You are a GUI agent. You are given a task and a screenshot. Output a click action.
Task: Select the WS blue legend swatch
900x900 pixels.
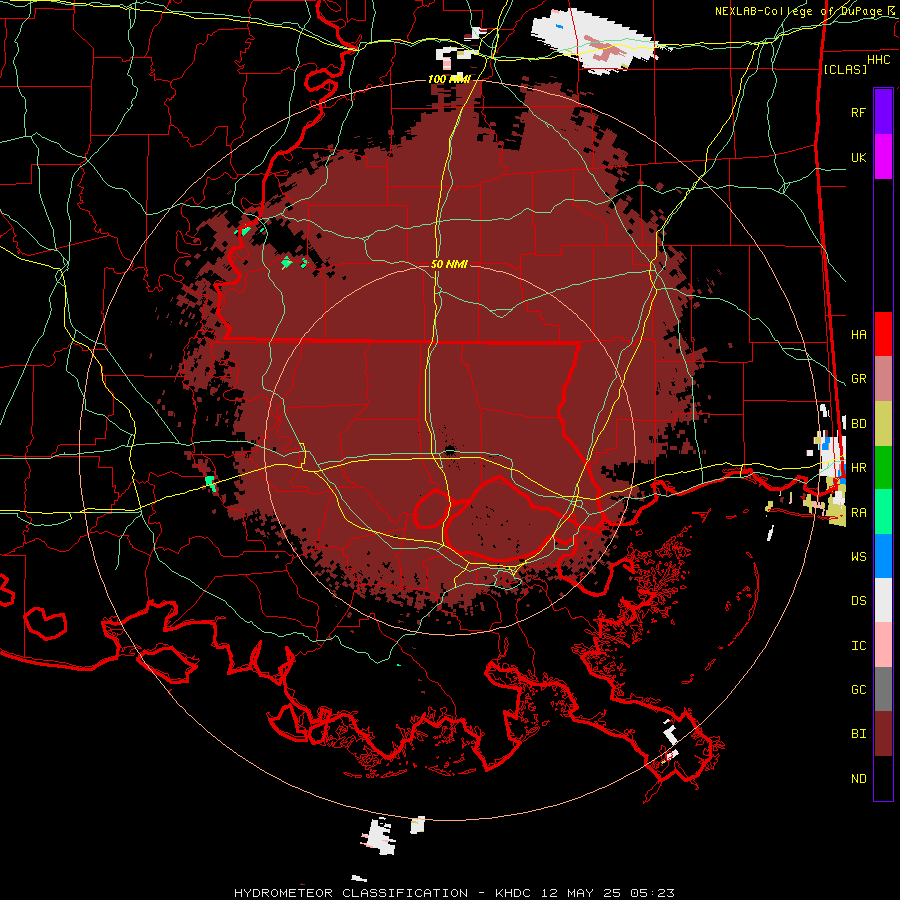[883, 556]
